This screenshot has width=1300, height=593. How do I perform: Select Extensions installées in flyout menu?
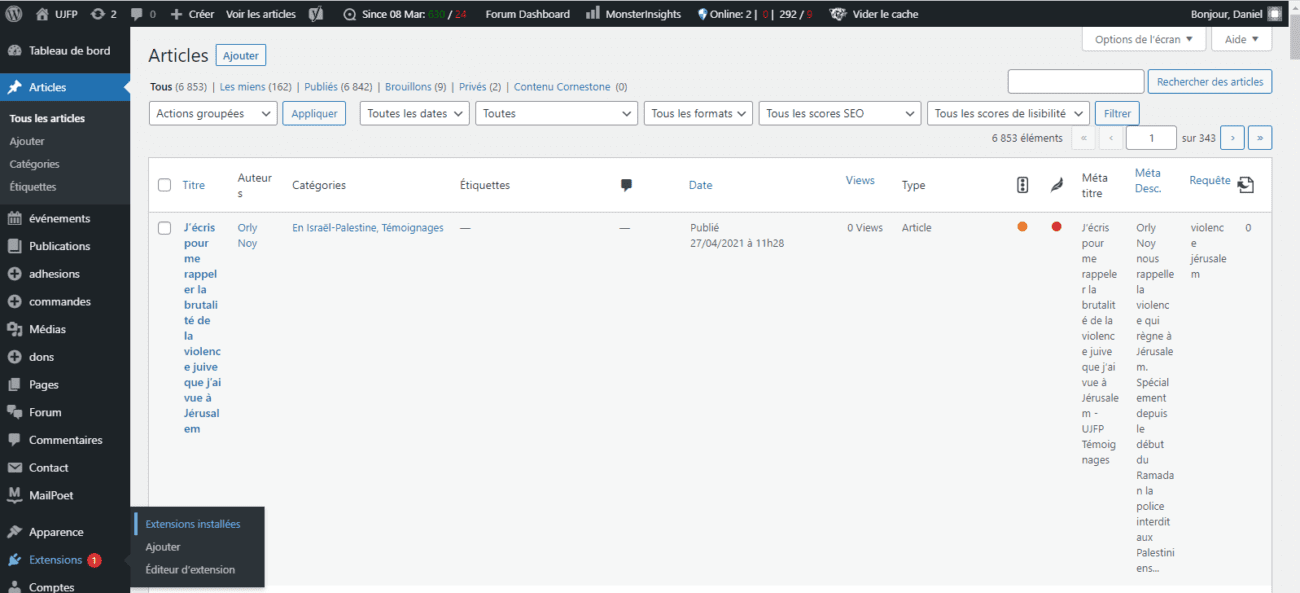[x=193, y=524]
